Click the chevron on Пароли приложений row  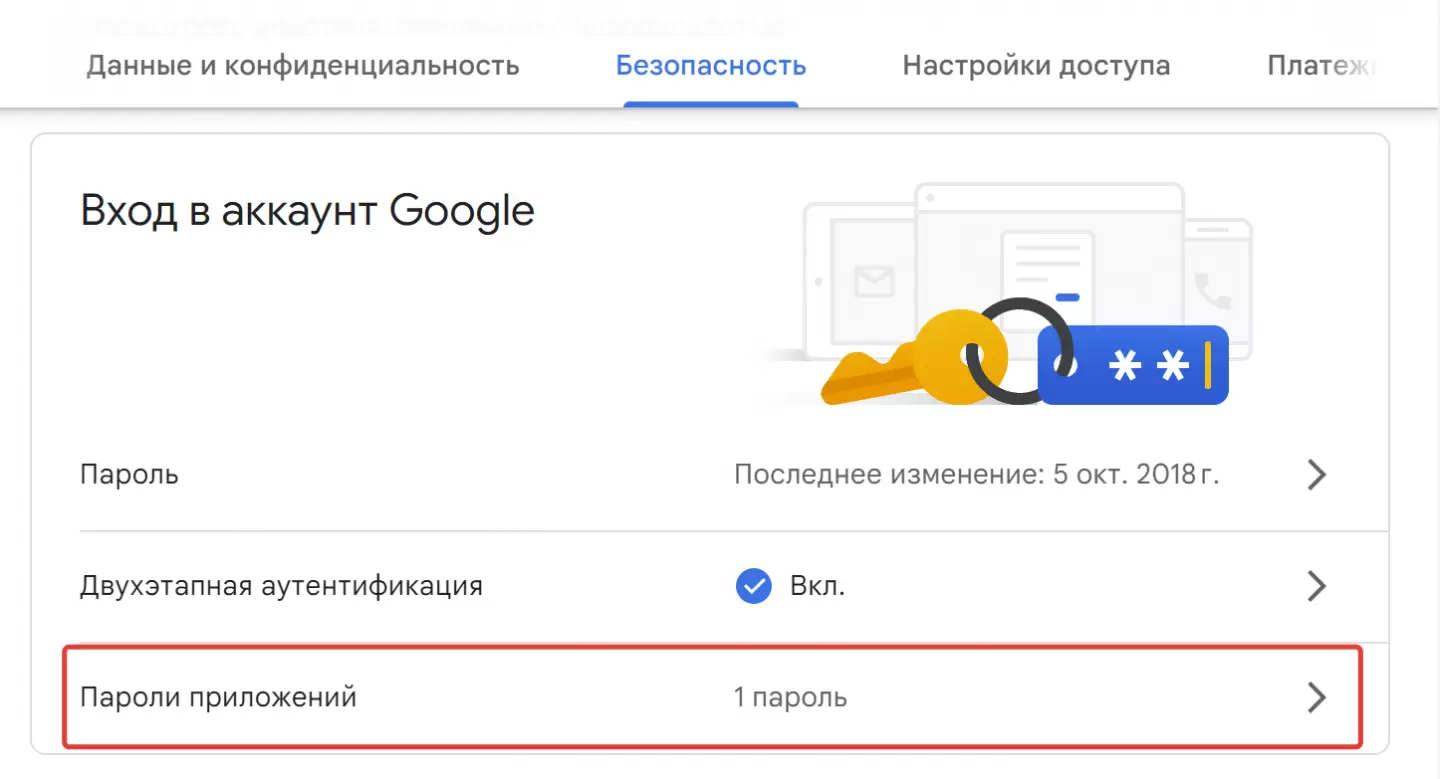click(x=1317, y=698)
